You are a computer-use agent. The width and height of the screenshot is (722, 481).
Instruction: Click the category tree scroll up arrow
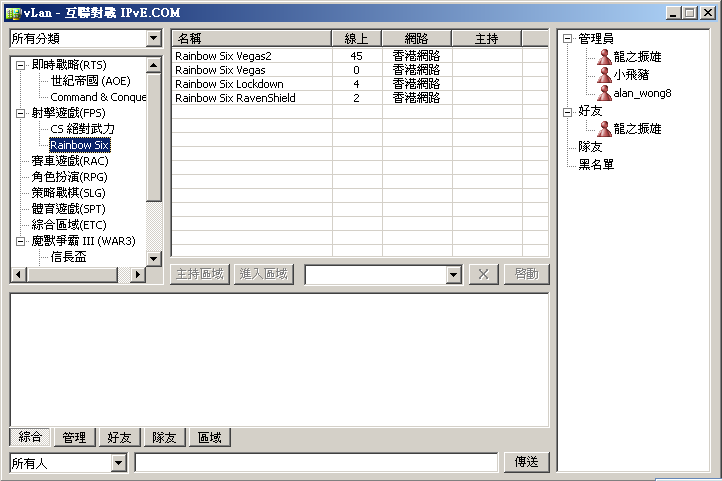(153, 65)
